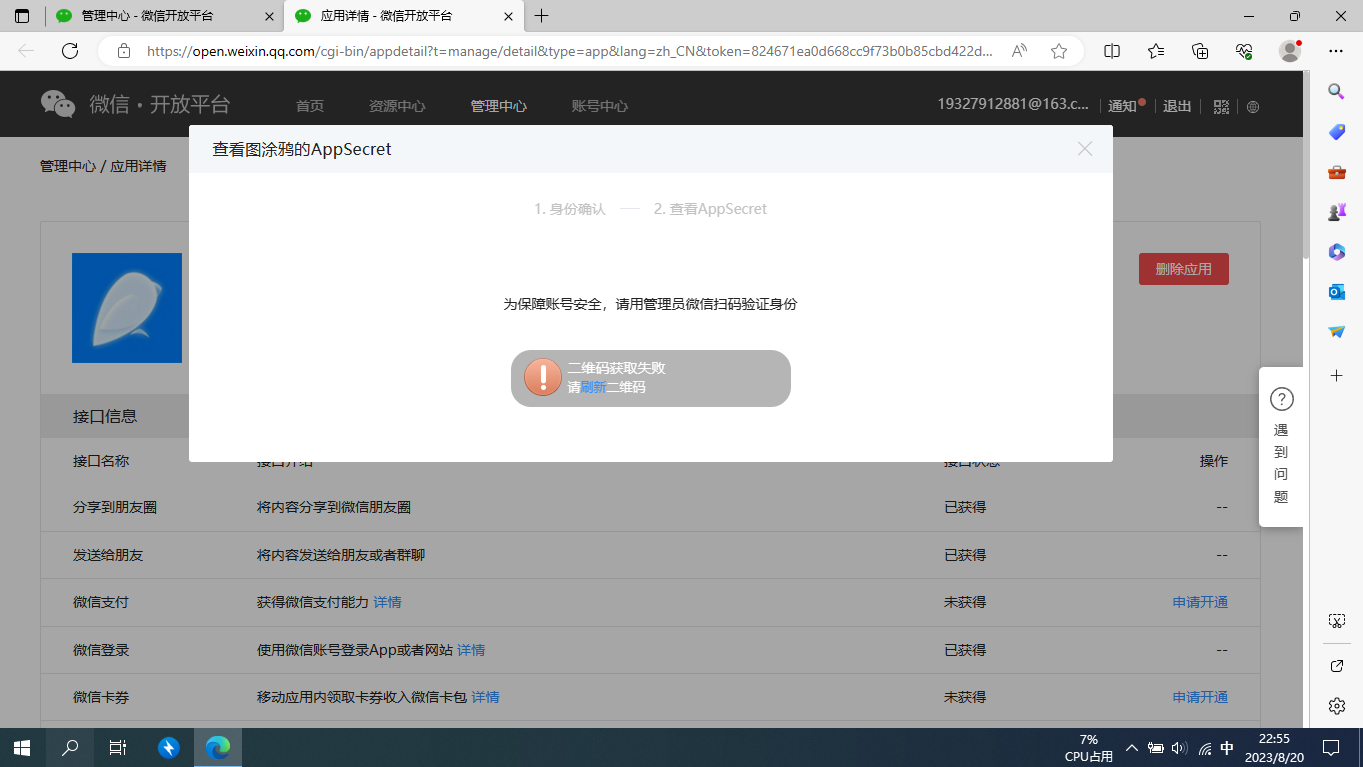Open the sidebar settings gear
Screen dimensions: 1363x767
click(1337, 706)
